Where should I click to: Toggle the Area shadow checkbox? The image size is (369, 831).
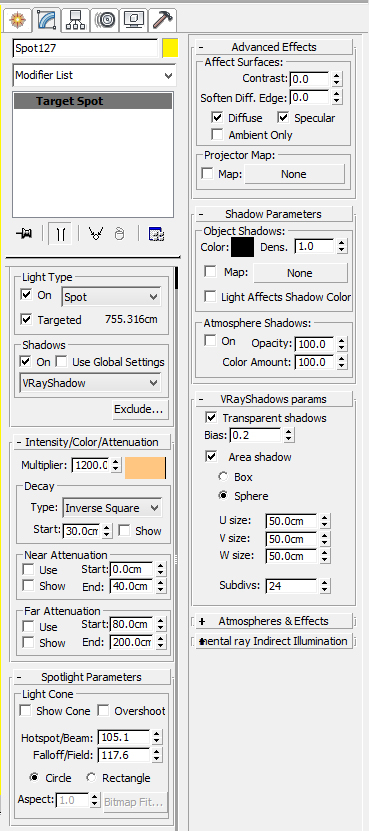tap(211, 456)
